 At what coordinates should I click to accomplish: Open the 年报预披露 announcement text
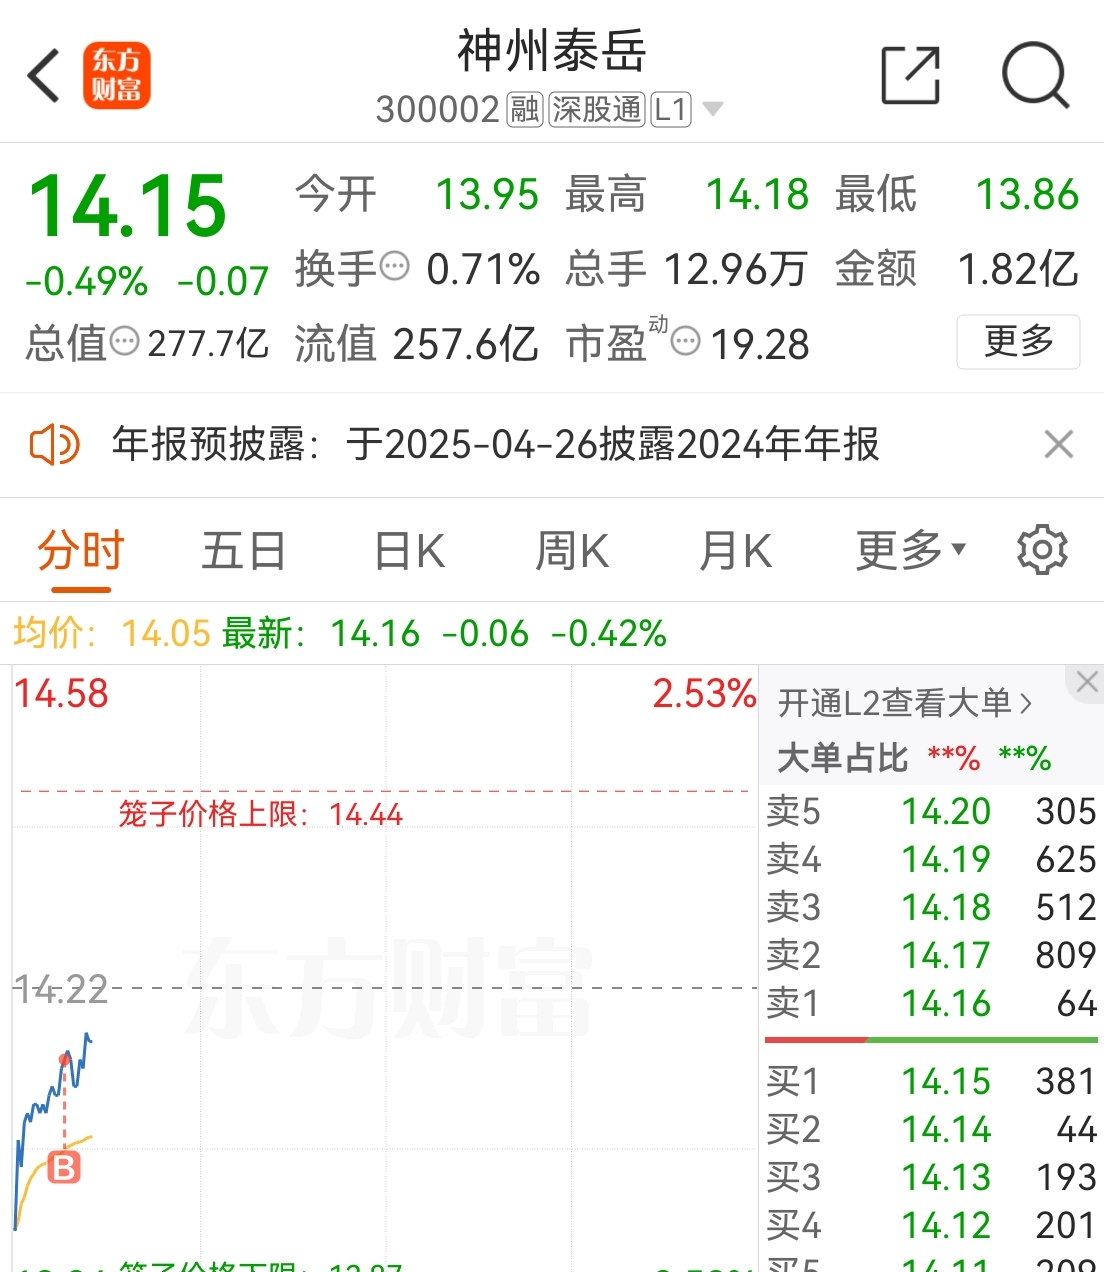pyautogui.click(x=495, y=444)
